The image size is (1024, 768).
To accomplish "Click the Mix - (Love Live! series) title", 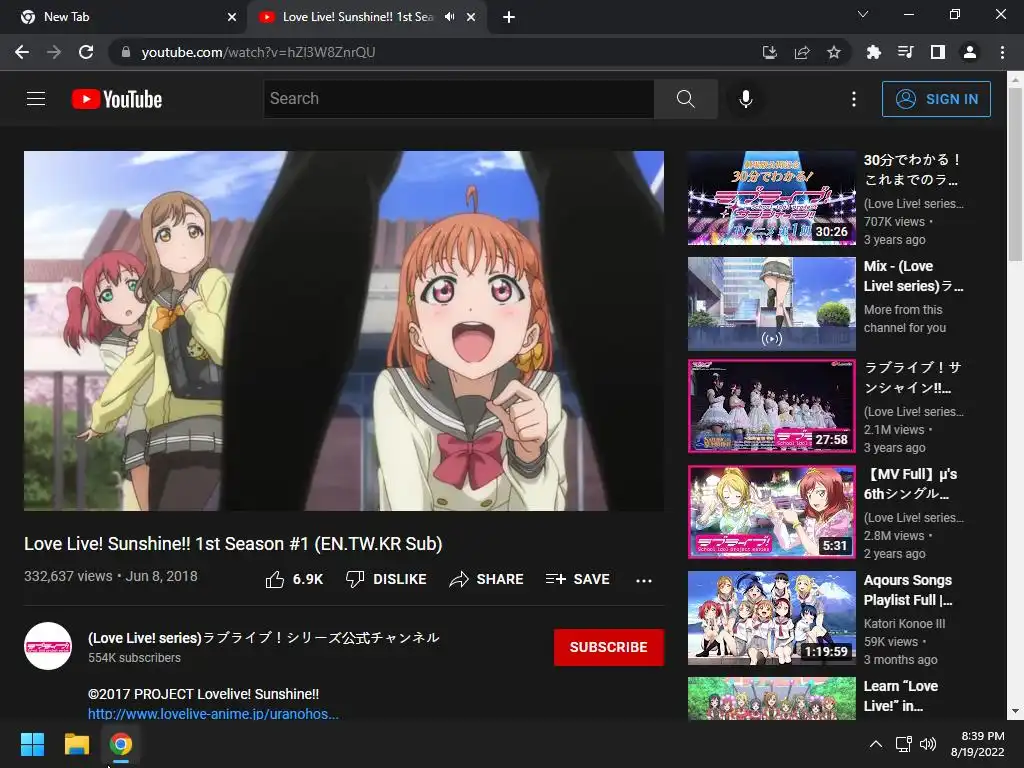I will [x=913, y=276].
